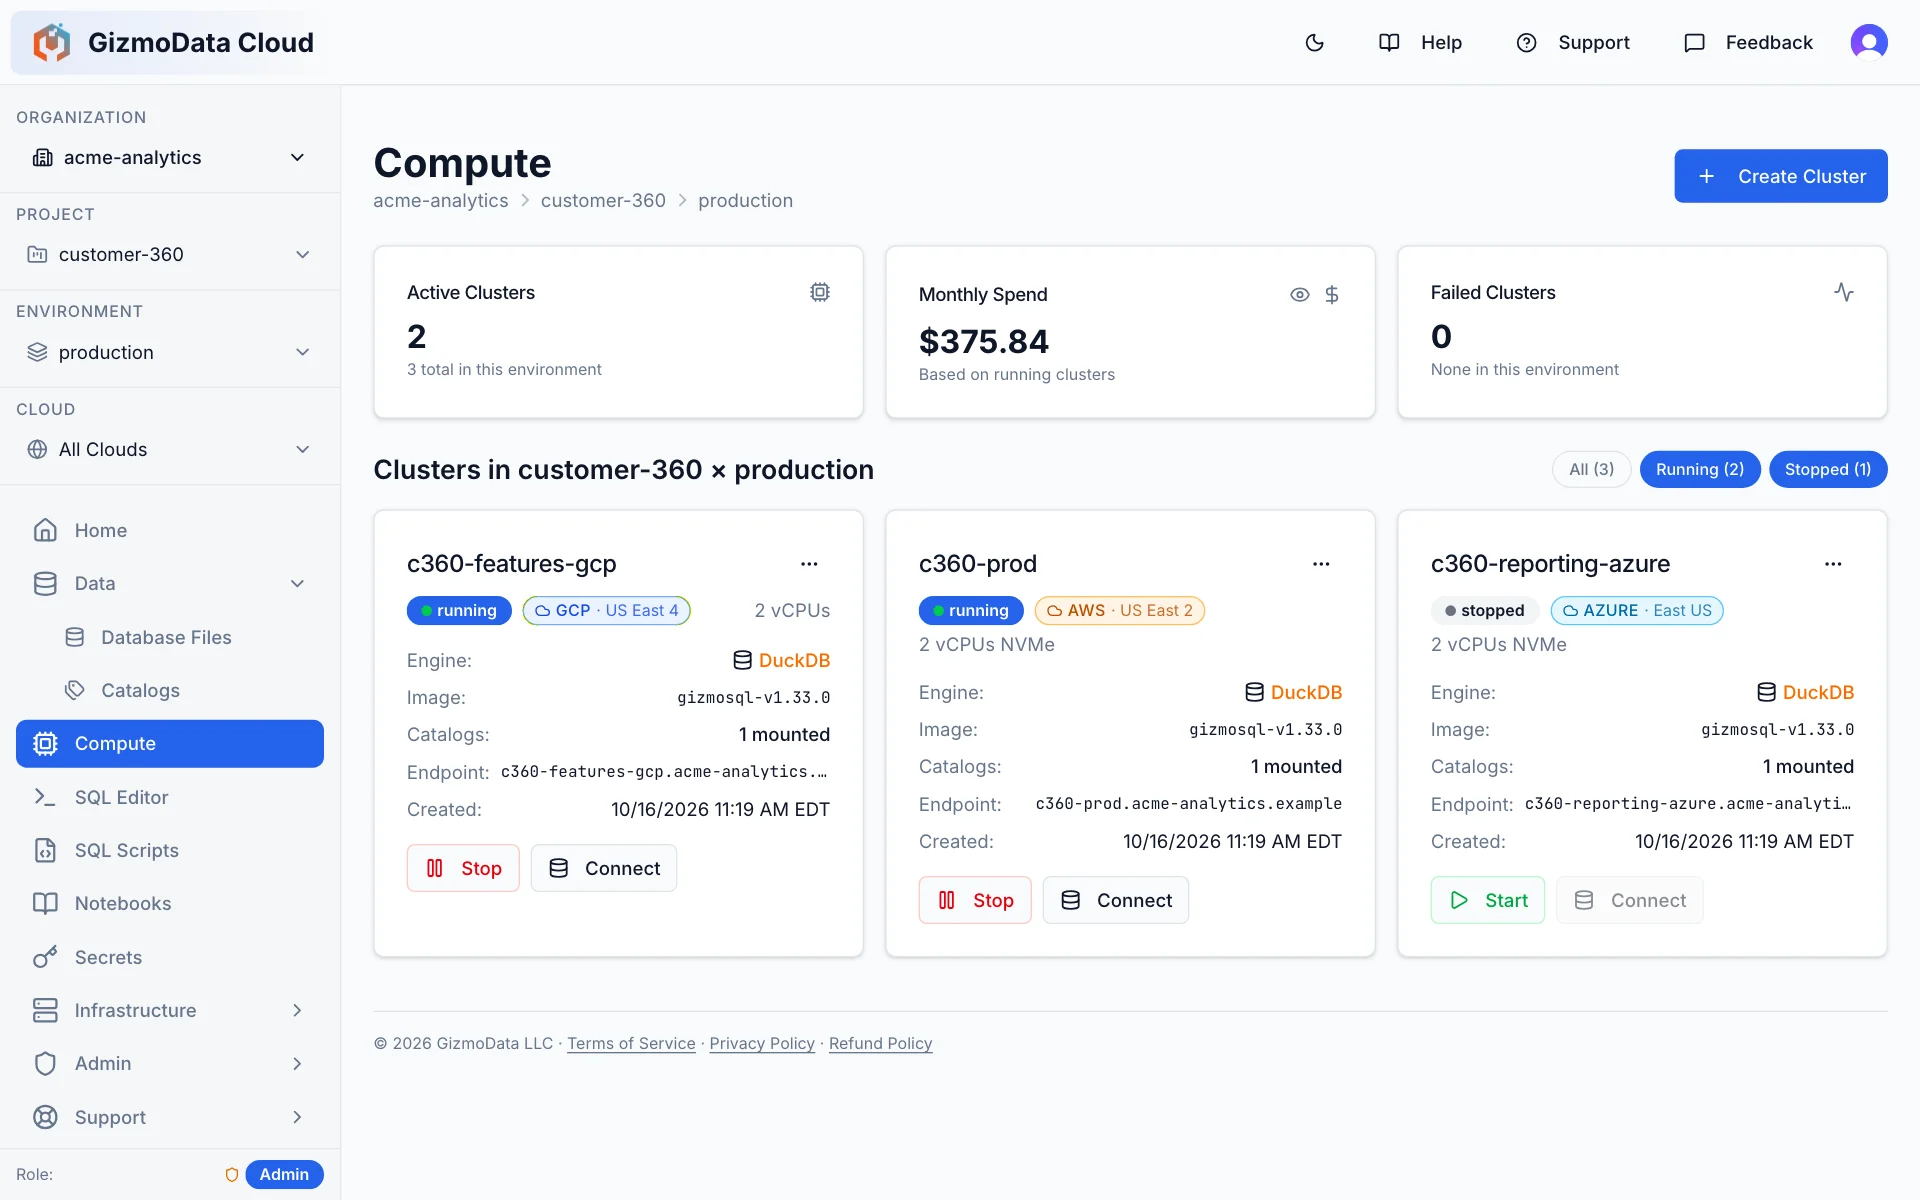Image resolution: width=1920 pixels, height=1200 pixels.
Task: Open Feedback from top bar
Action: coord(1748,42)
